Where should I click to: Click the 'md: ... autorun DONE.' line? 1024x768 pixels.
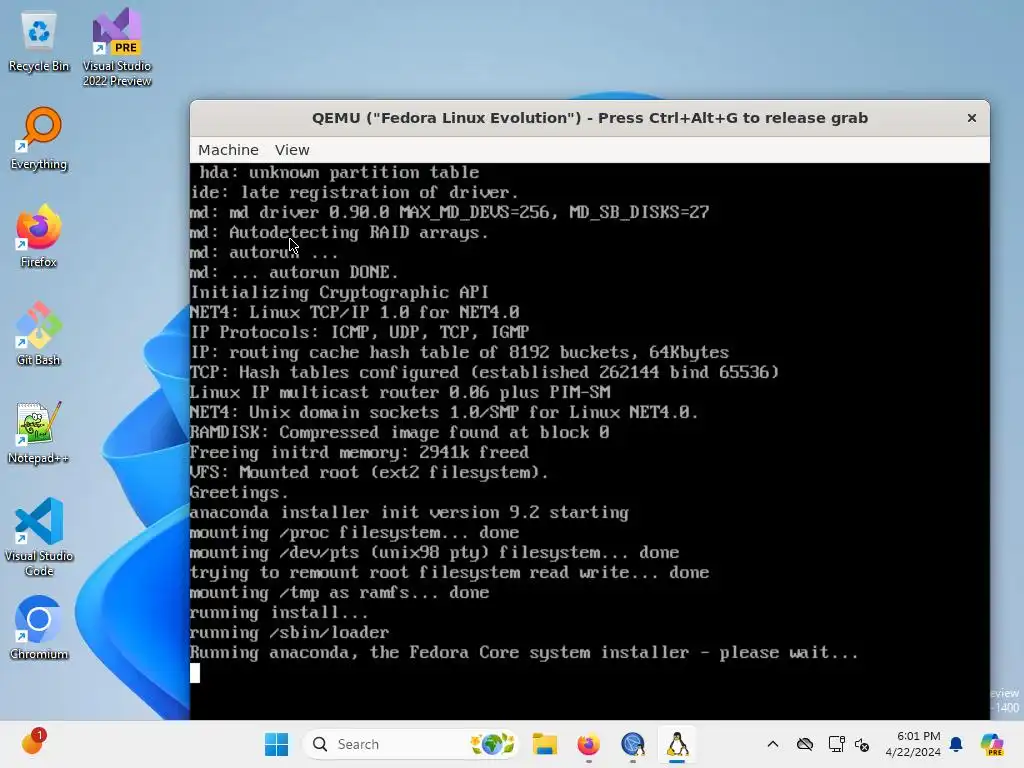tap(294, 272)
